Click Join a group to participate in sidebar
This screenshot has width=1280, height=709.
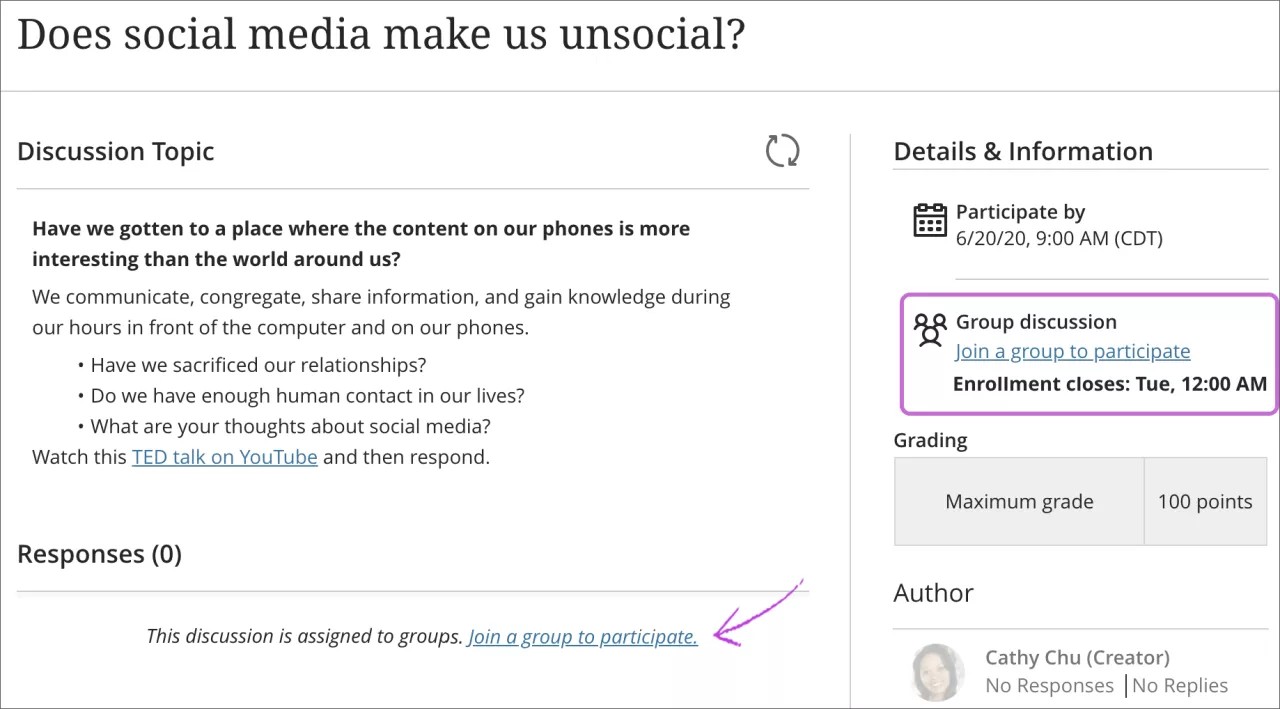tap(1072, 351)
